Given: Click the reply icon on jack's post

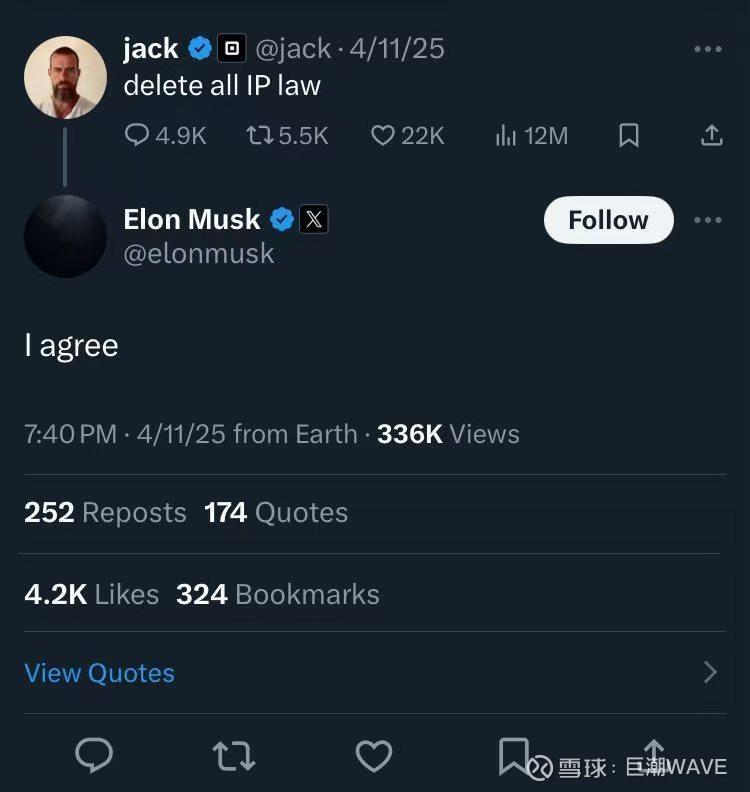Looking at the screenshot, I should [138, 136].
